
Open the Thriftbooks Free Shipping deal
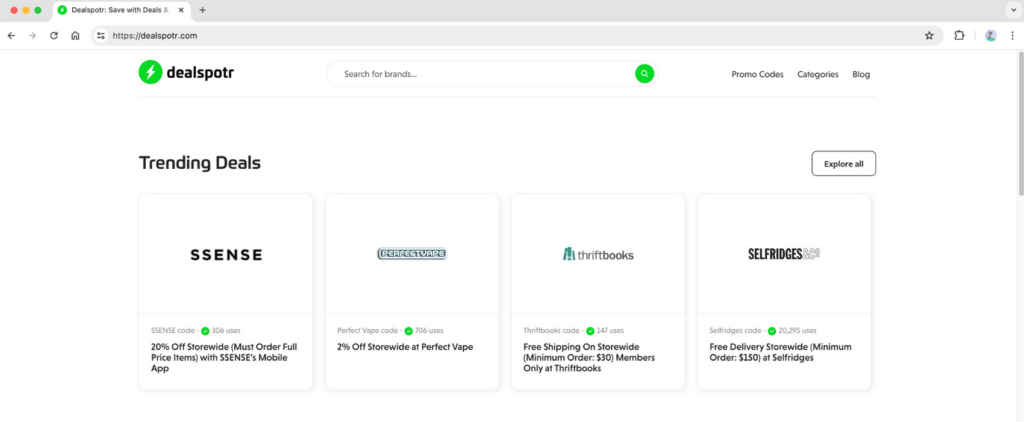point(589,358)
